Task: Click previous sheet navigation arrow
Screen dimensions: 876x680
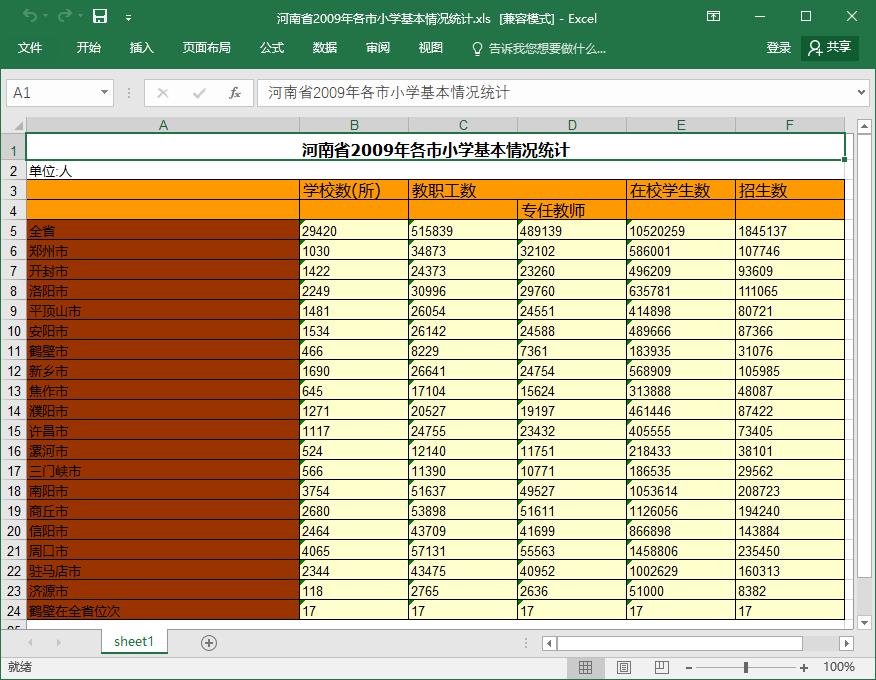Action: pyautogui.click(x=31, y=643)
